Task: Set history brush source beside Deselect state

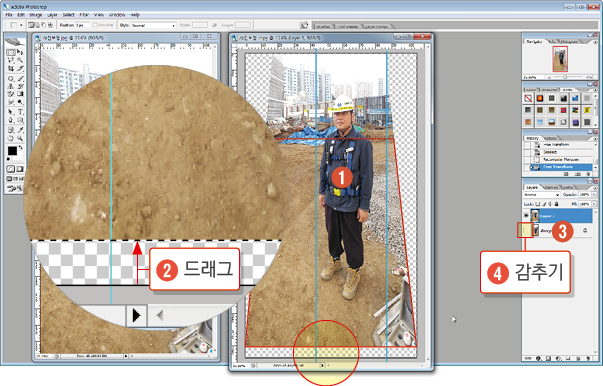Action: [526, 152]
